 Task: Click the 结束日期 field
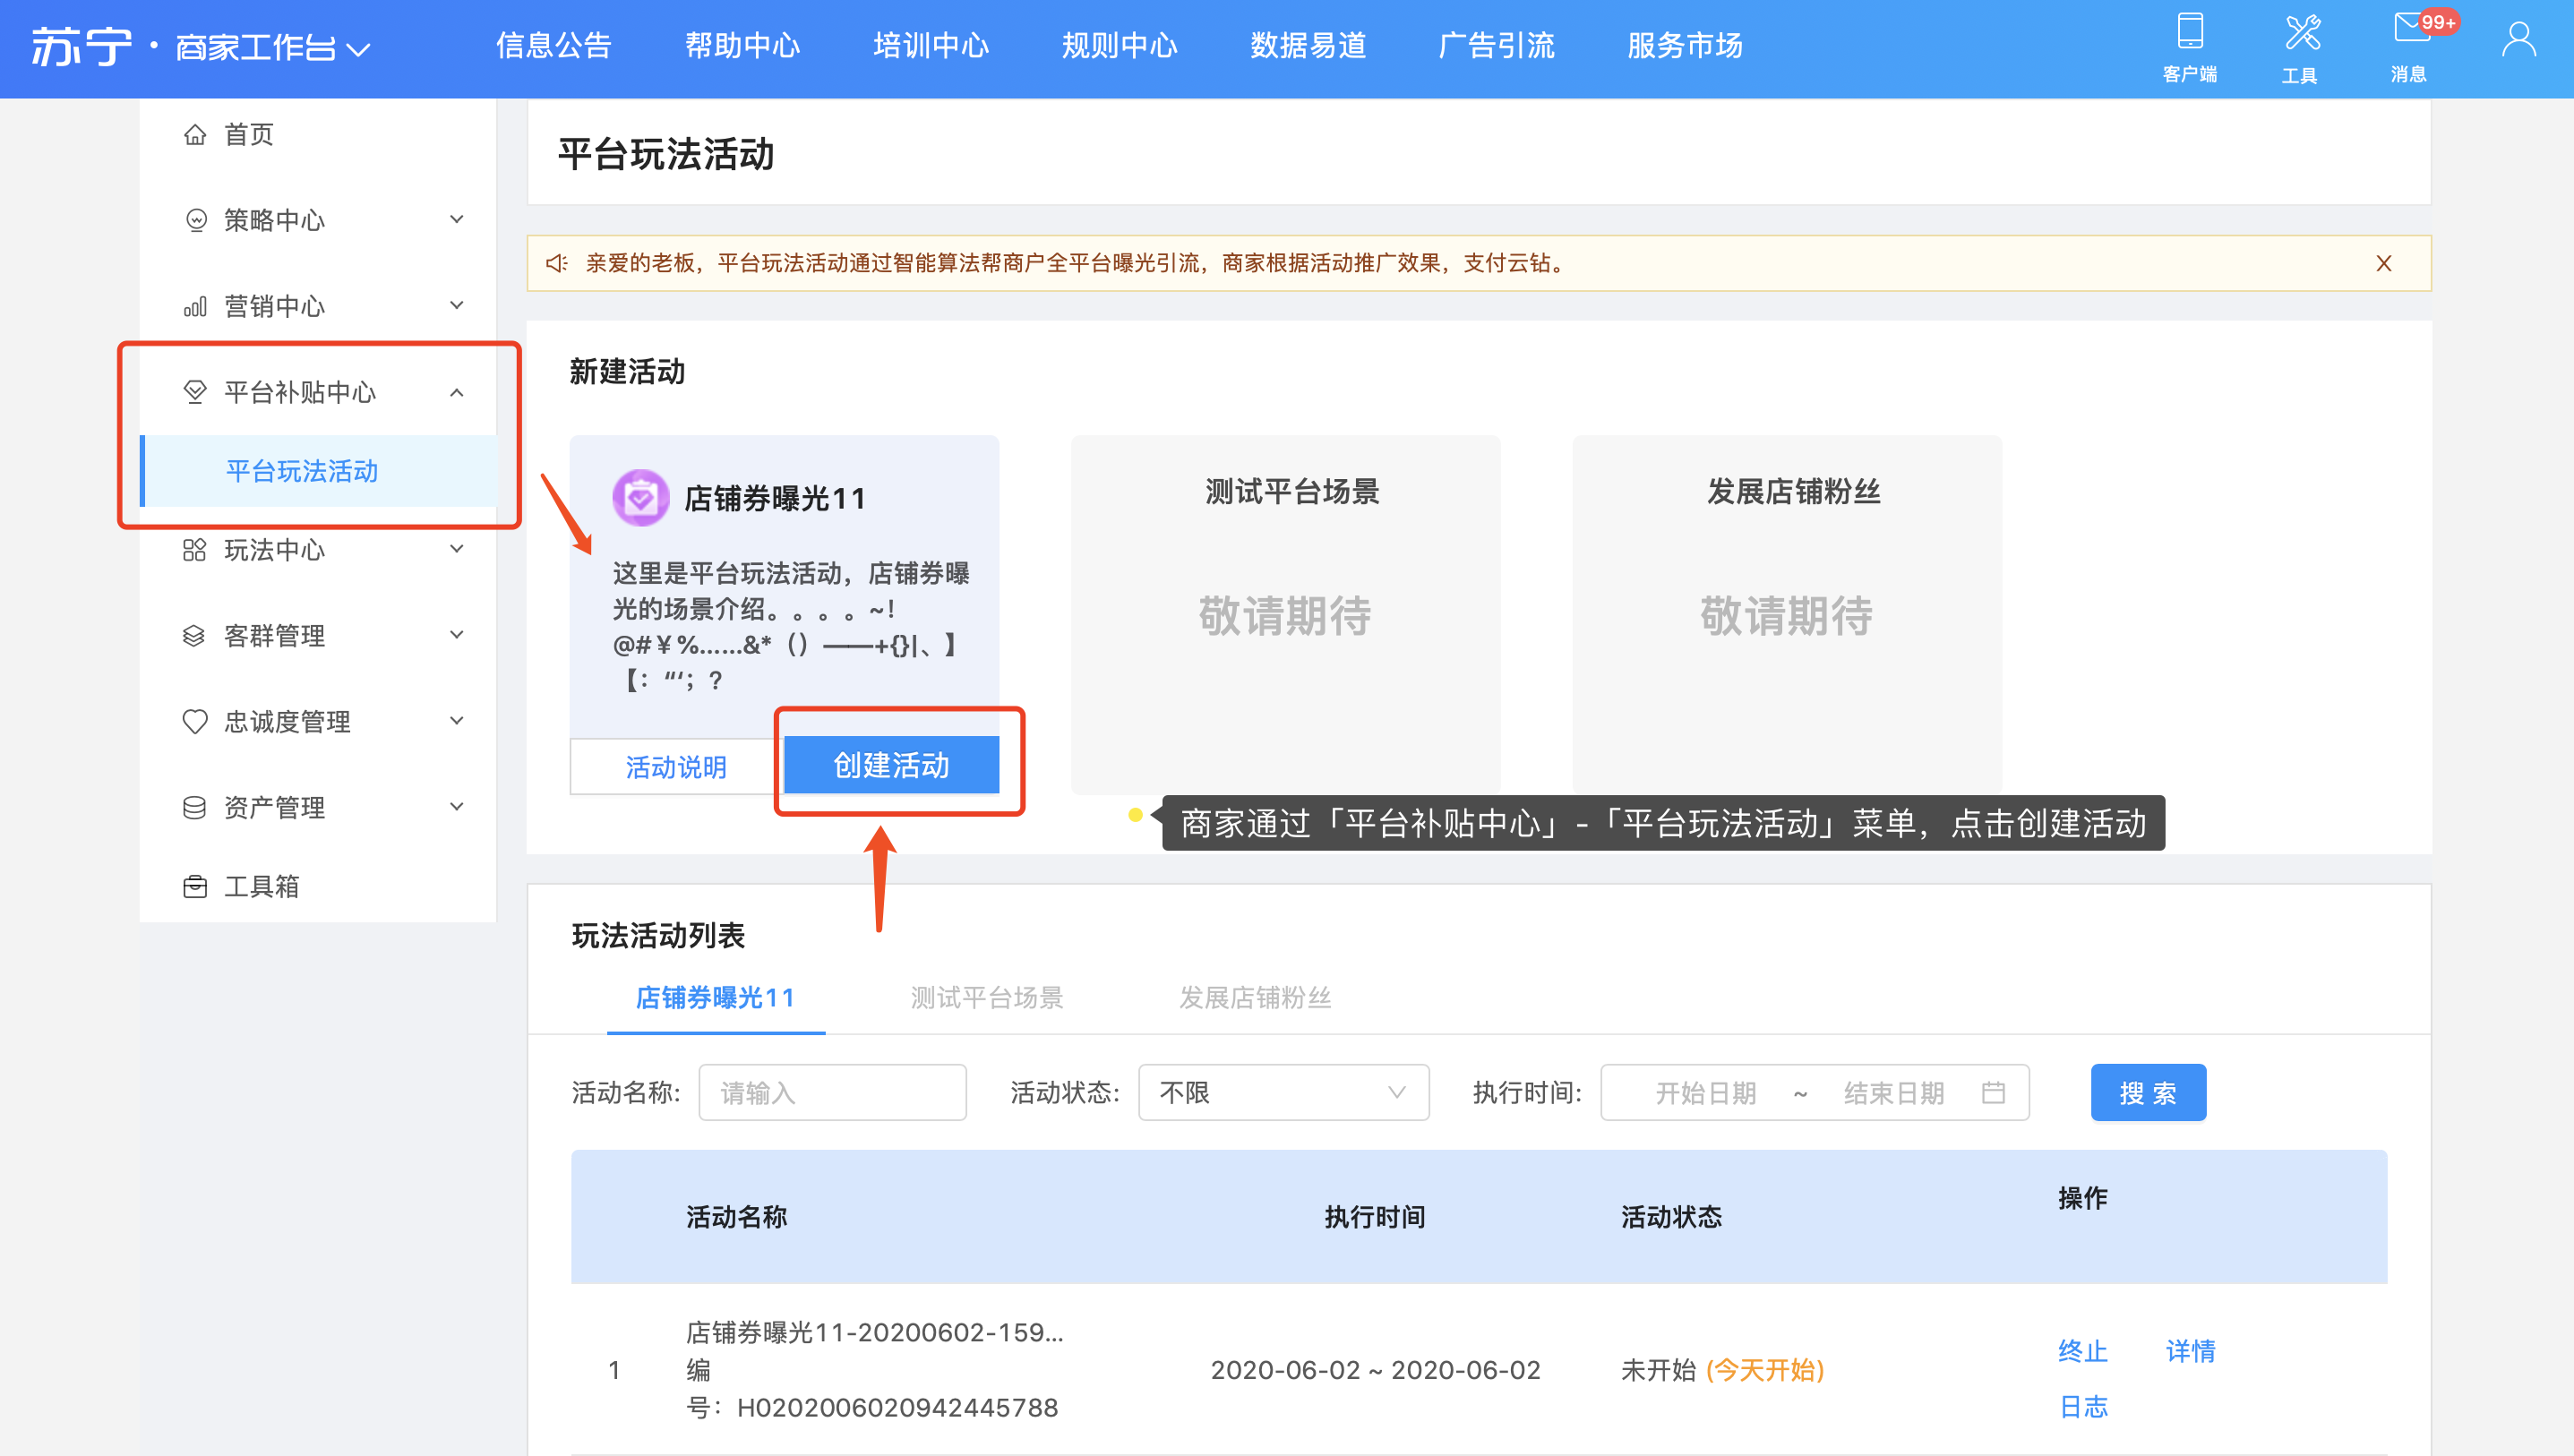click(x=1894, y=1093)
